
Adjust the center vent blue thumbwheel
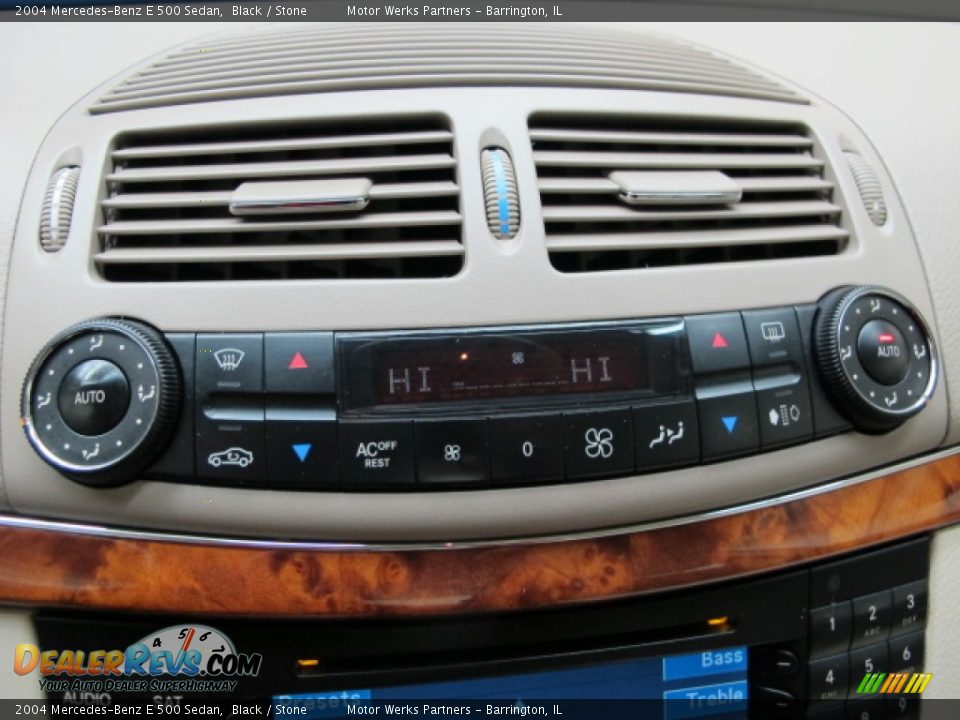point(500,192)
